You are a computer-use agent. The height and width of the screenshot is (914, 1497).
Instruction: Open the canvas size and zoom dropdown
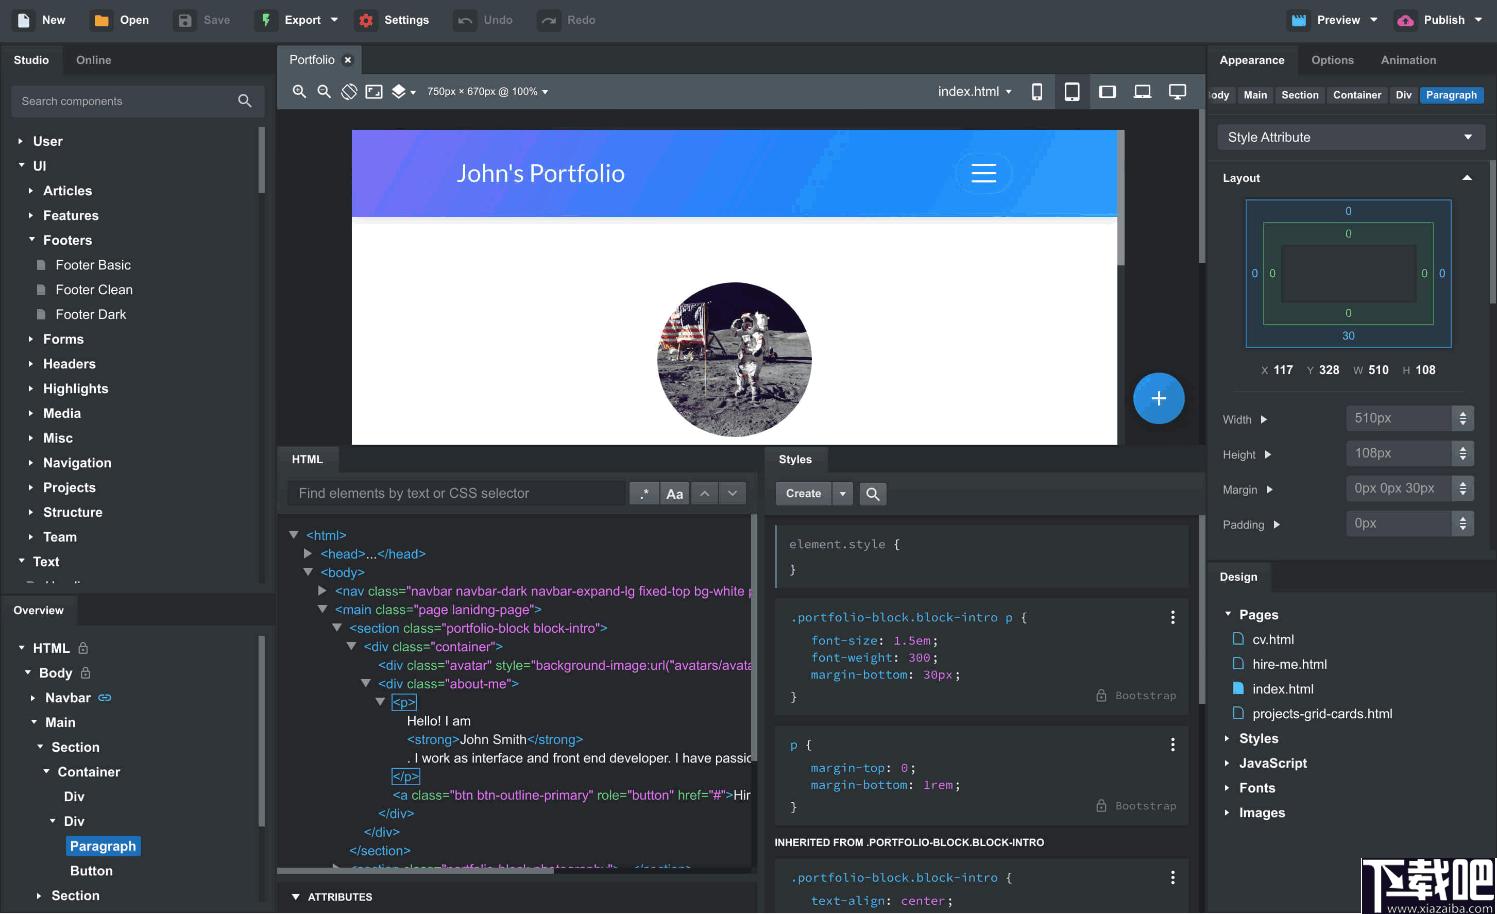coord(488,91)
